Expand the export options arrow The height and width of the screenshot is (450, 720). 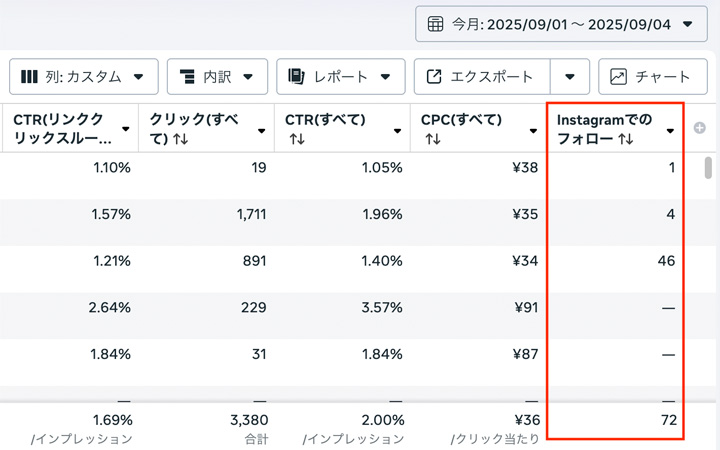[x=570, y=77]
